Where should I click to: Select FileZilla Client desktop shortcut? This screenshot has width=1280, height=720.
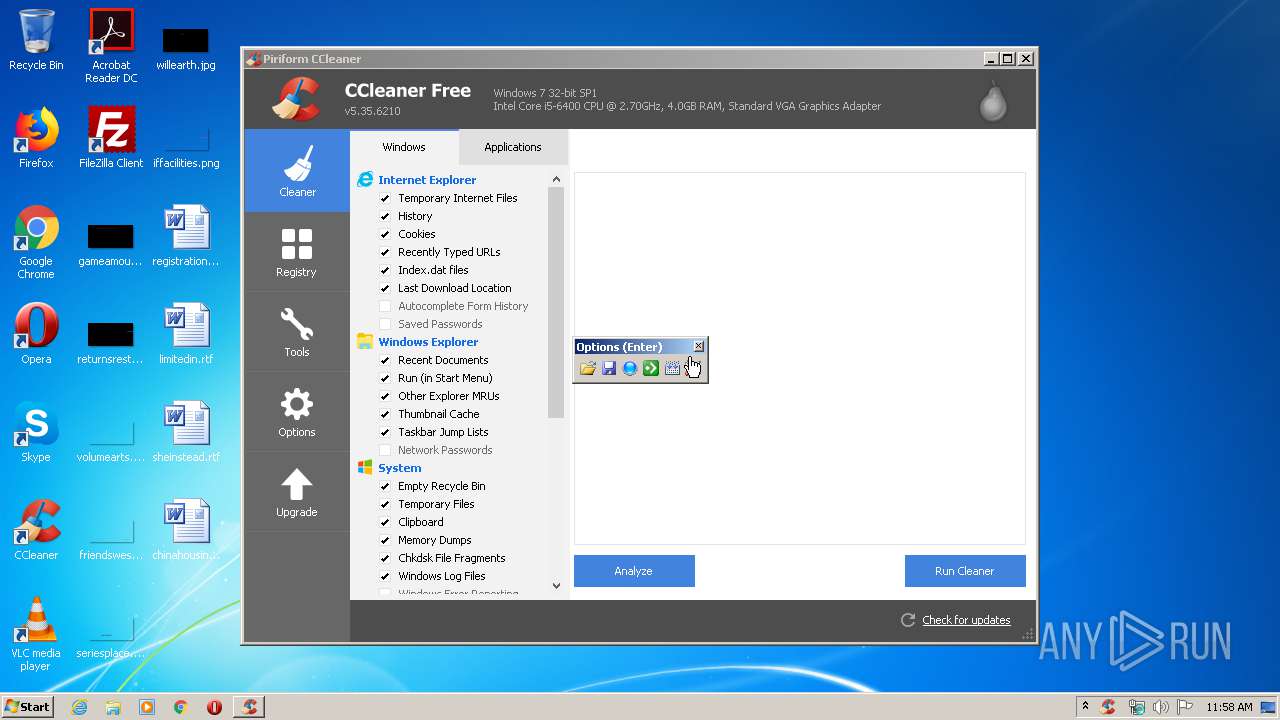(x=111, y=138)
